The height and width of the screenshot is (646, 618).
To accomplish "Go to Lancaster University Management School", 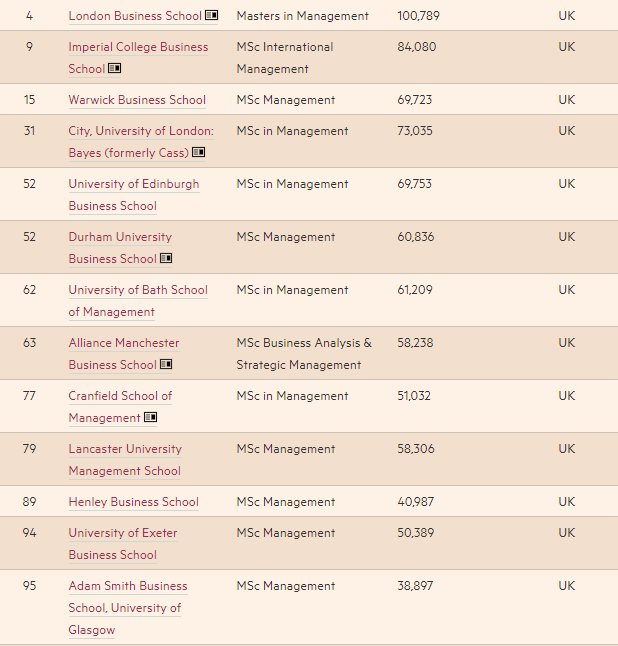I will (x=125, y=460).
